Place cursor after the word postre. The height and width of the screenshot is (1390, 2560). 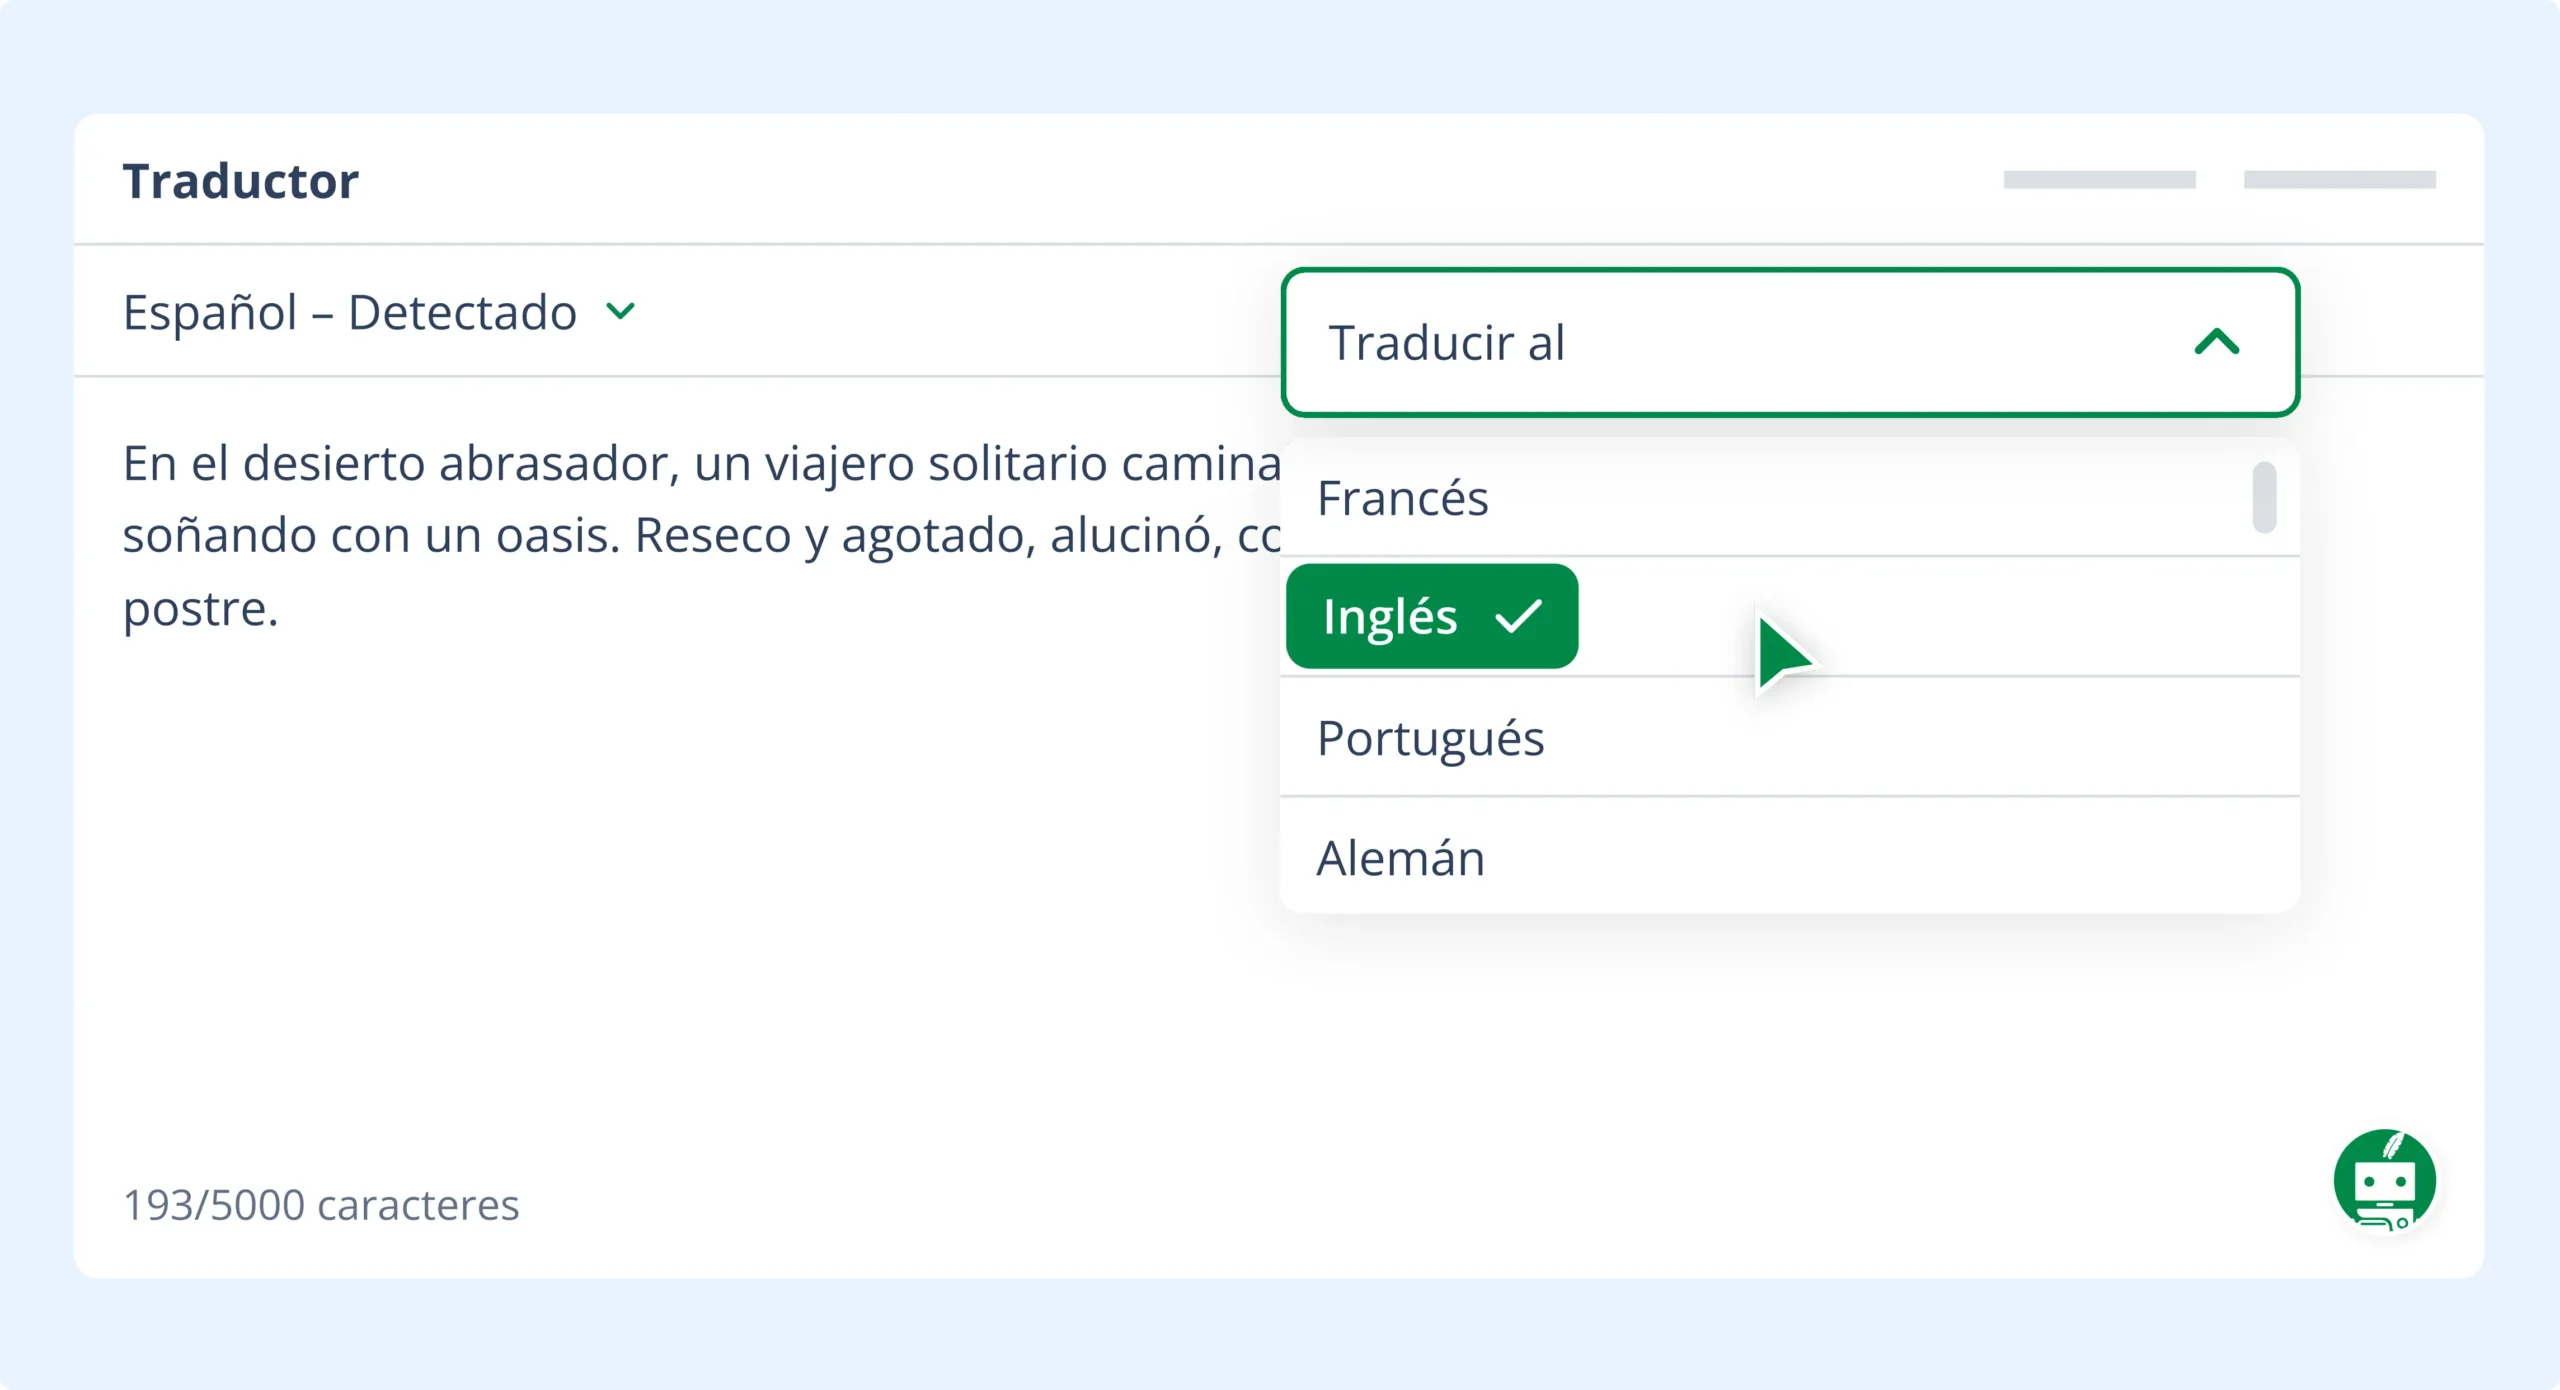pos(280,610)
